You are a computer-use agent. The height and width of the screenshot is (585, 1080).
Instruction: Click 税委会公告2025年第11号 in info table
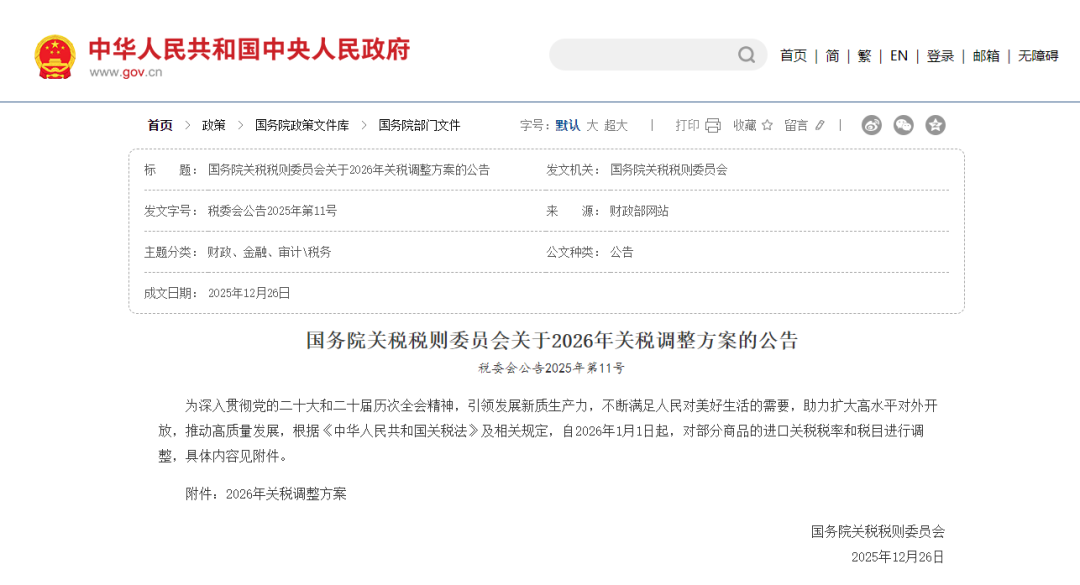point(272,211)
